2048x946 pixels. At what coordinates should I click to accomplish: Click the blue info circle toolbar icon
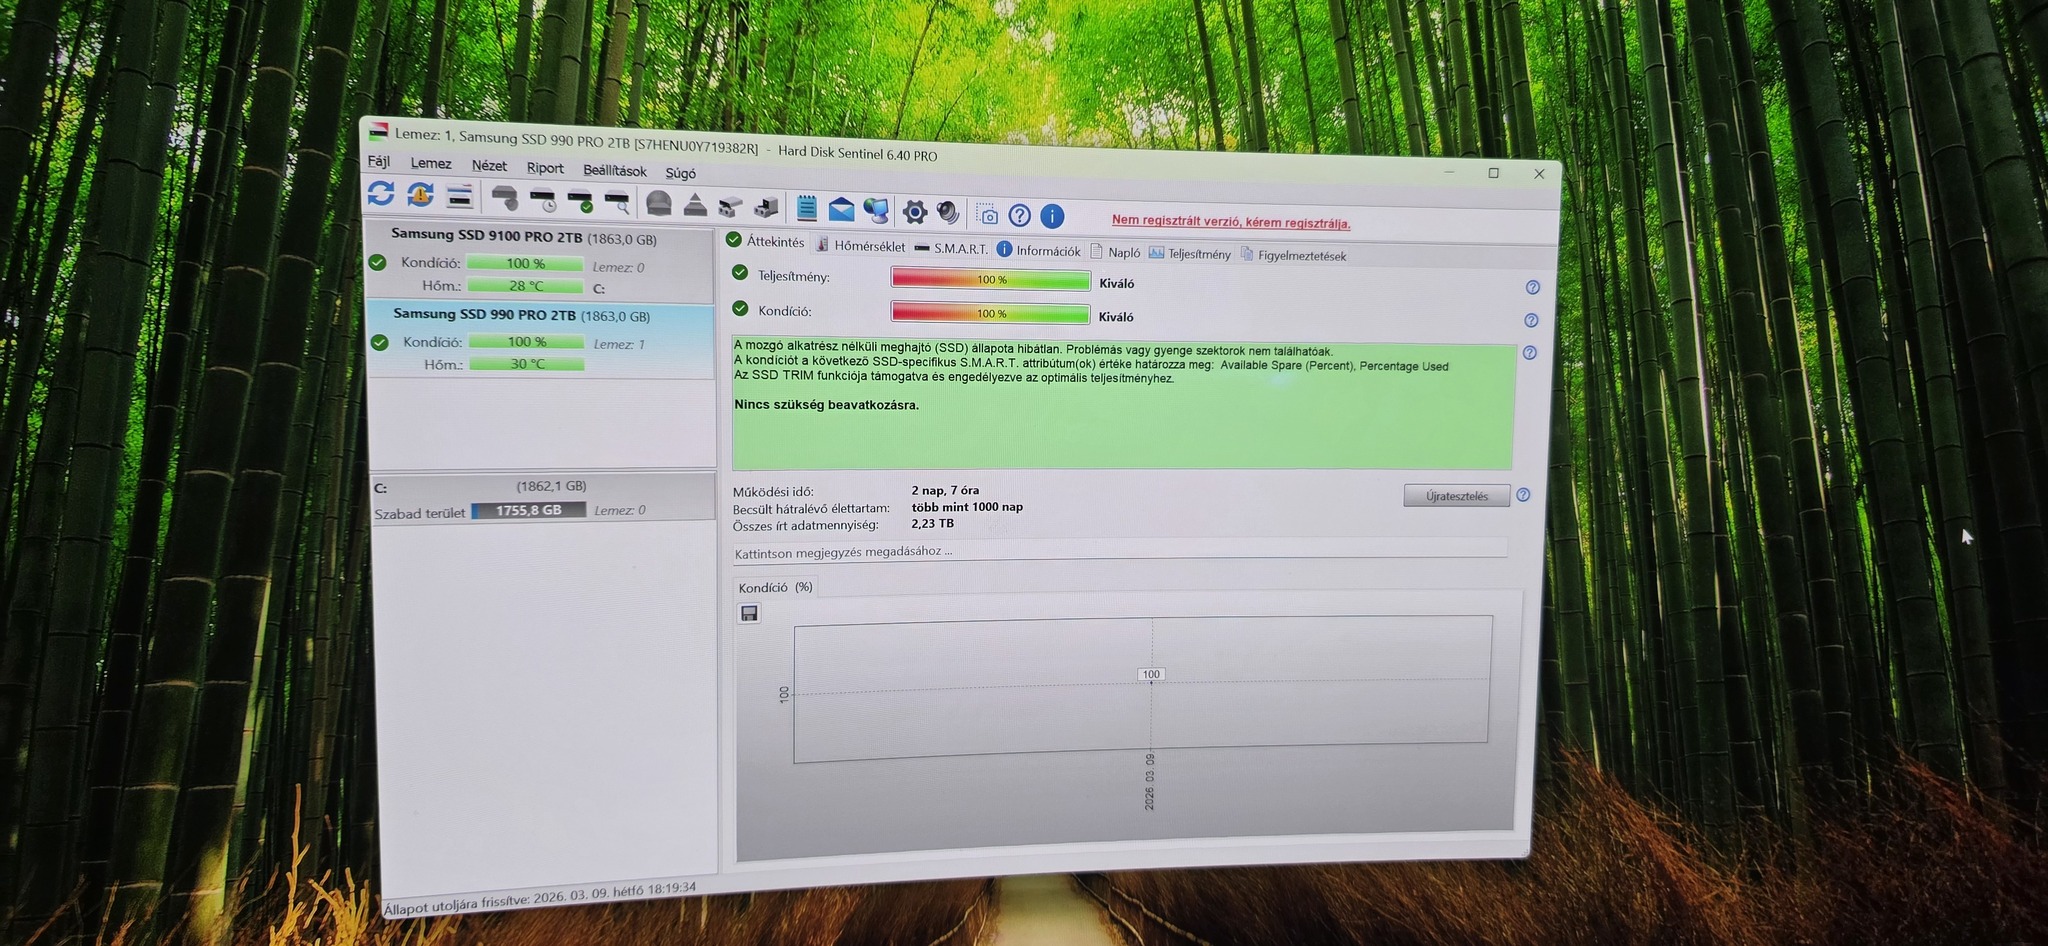tap(1052, 216)
